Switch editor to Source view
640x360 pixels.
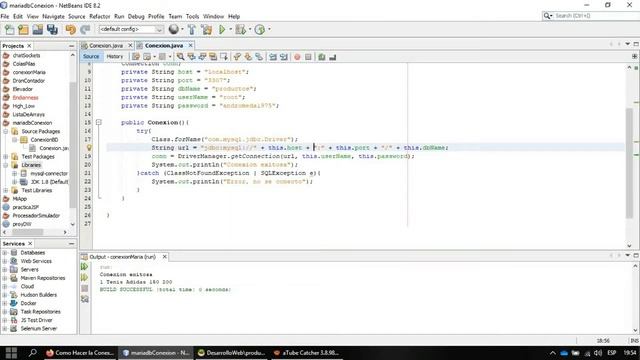pyautogui.click(x=91, y=57)
